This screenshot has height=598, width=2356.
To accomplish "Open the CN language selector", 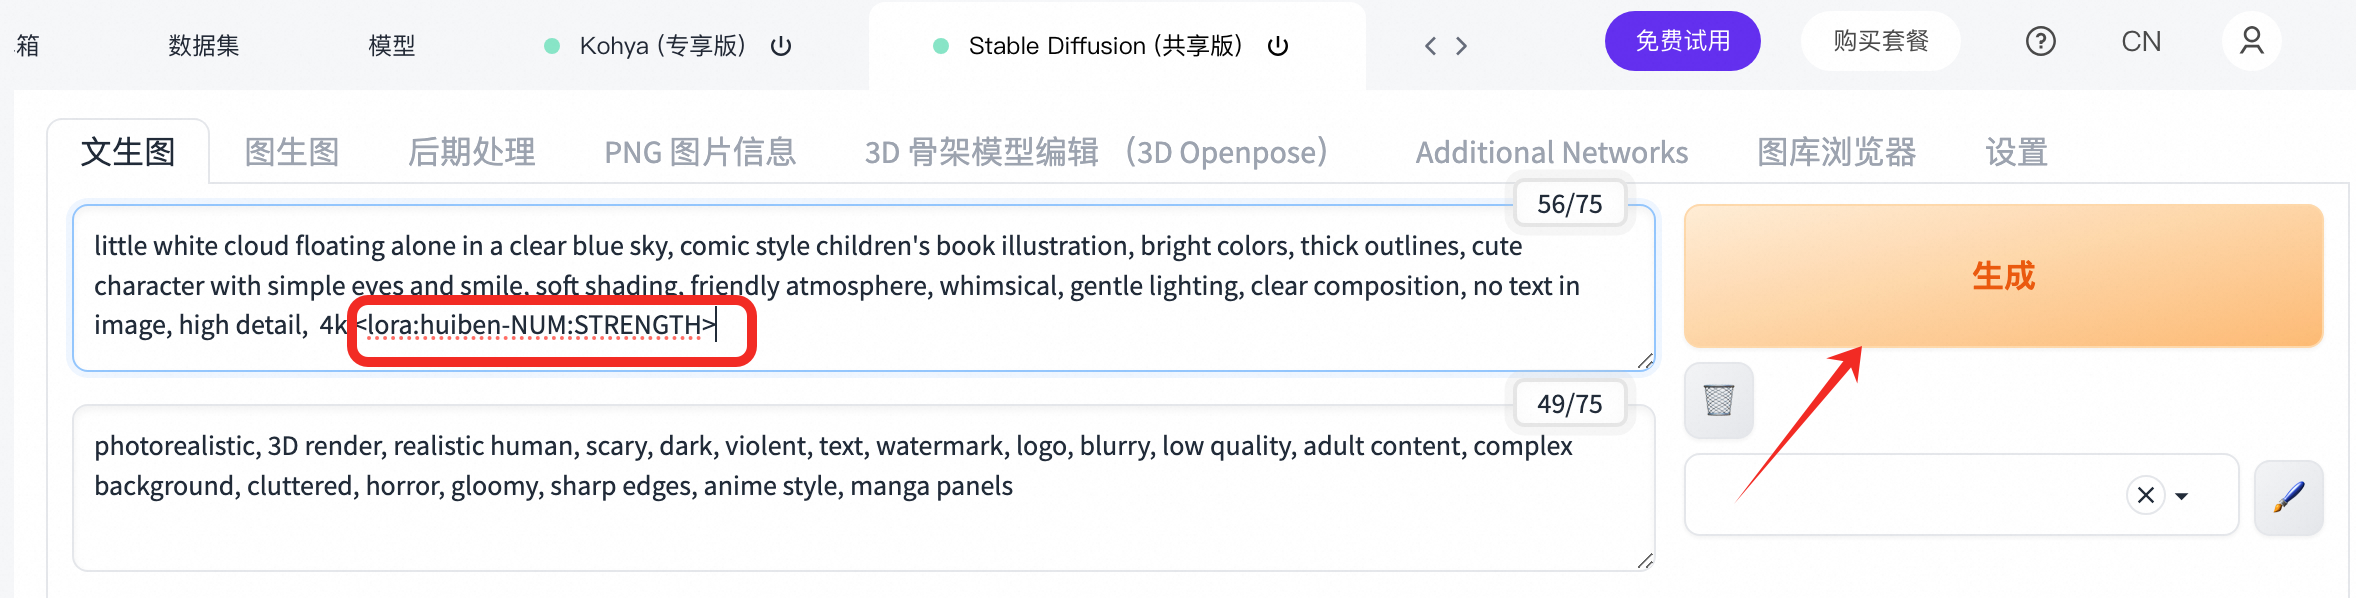I will (2141, 41).
